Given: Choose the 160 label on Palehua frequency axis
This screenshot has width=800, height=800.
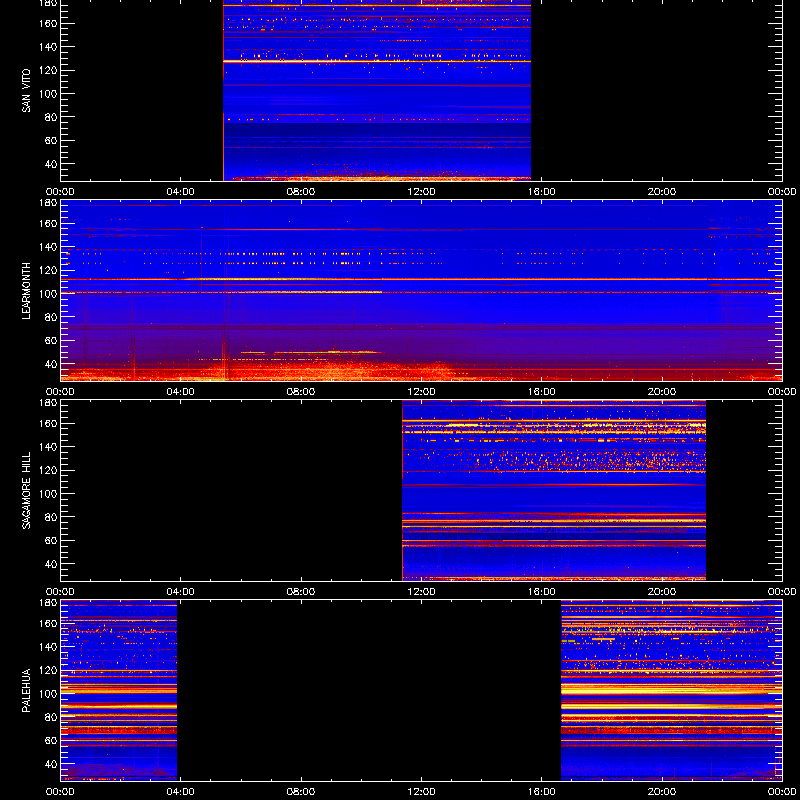Looking at the screenshot, I should [x=48, y=623].
